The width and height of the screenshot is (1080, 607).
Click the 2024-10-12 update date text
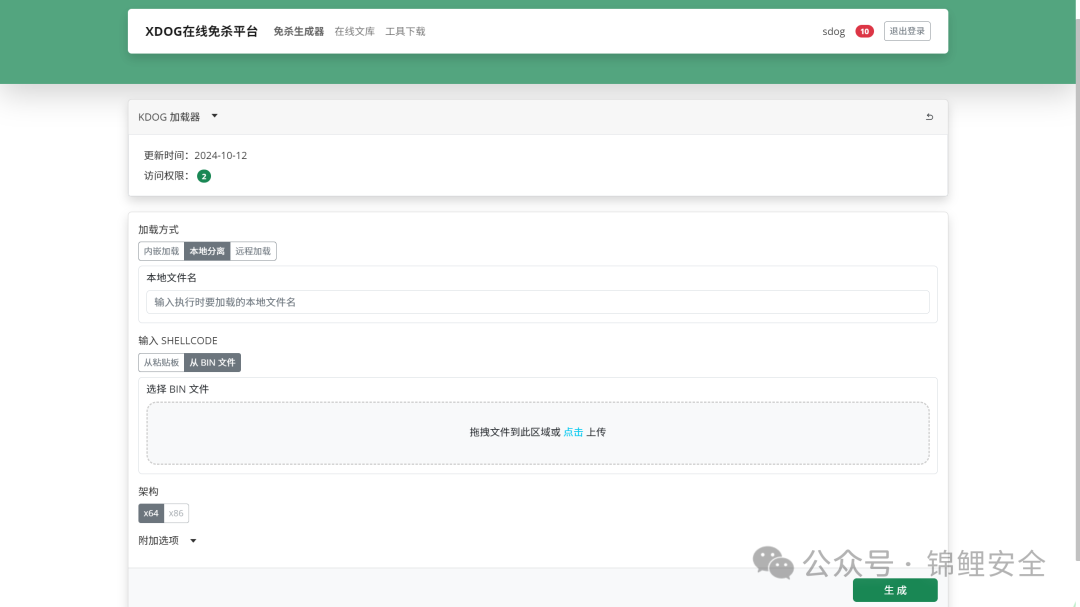point(220,156)
